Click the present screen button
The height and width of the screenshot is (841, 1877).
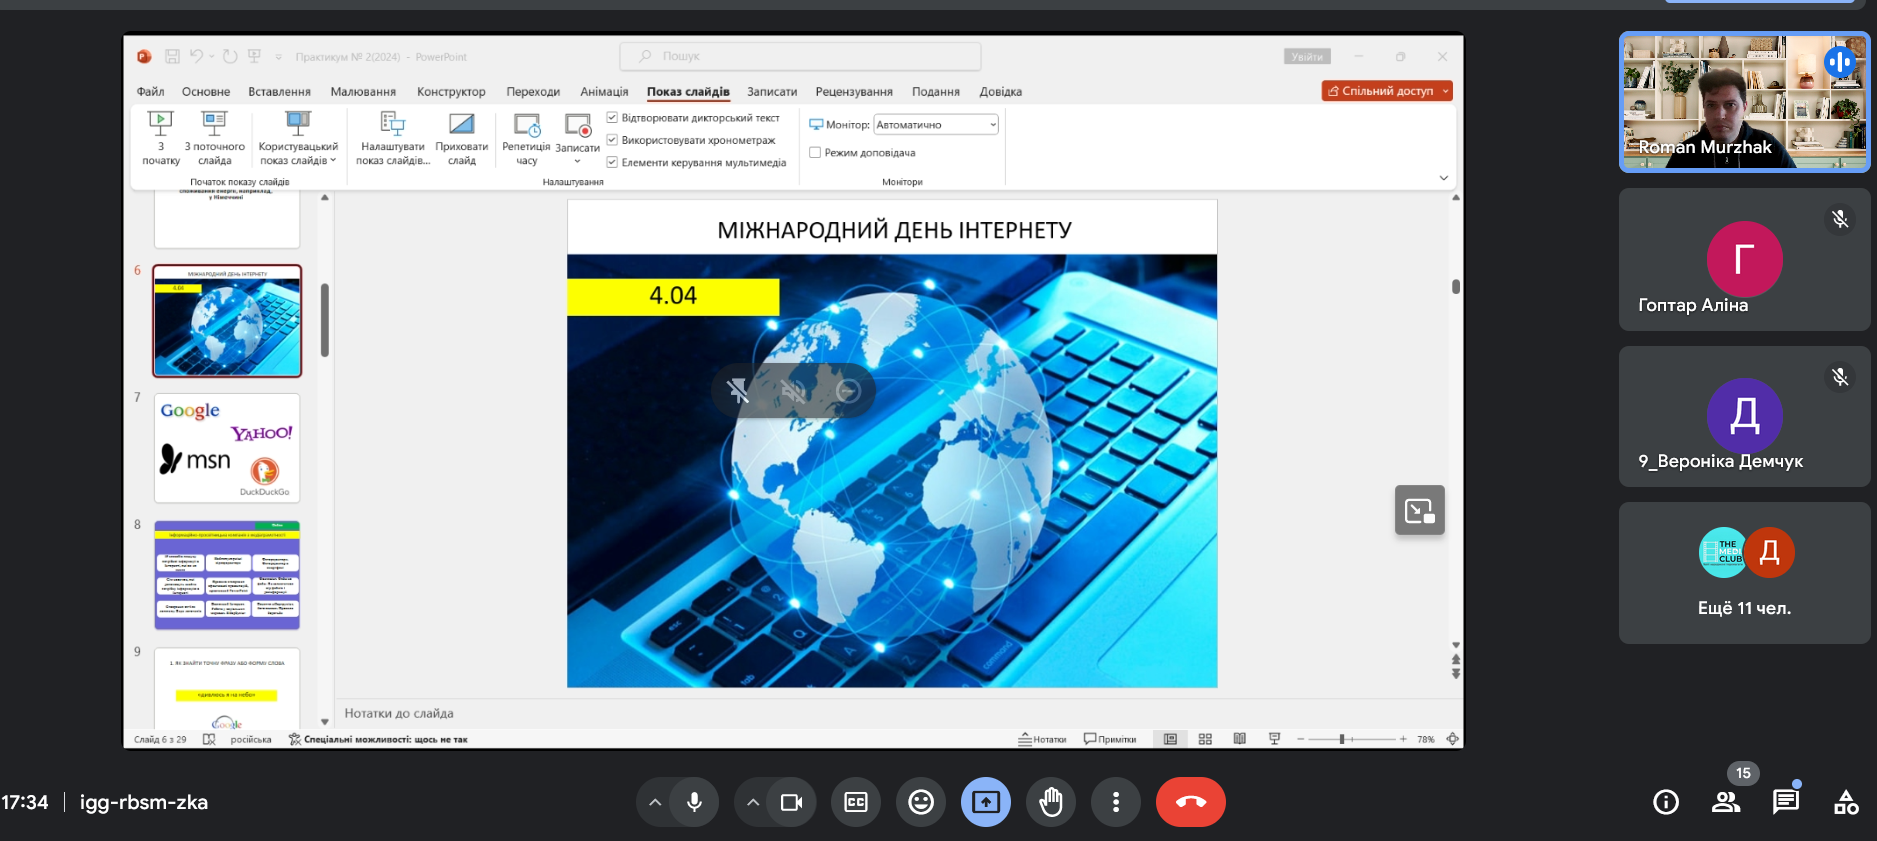pos(985,802)
